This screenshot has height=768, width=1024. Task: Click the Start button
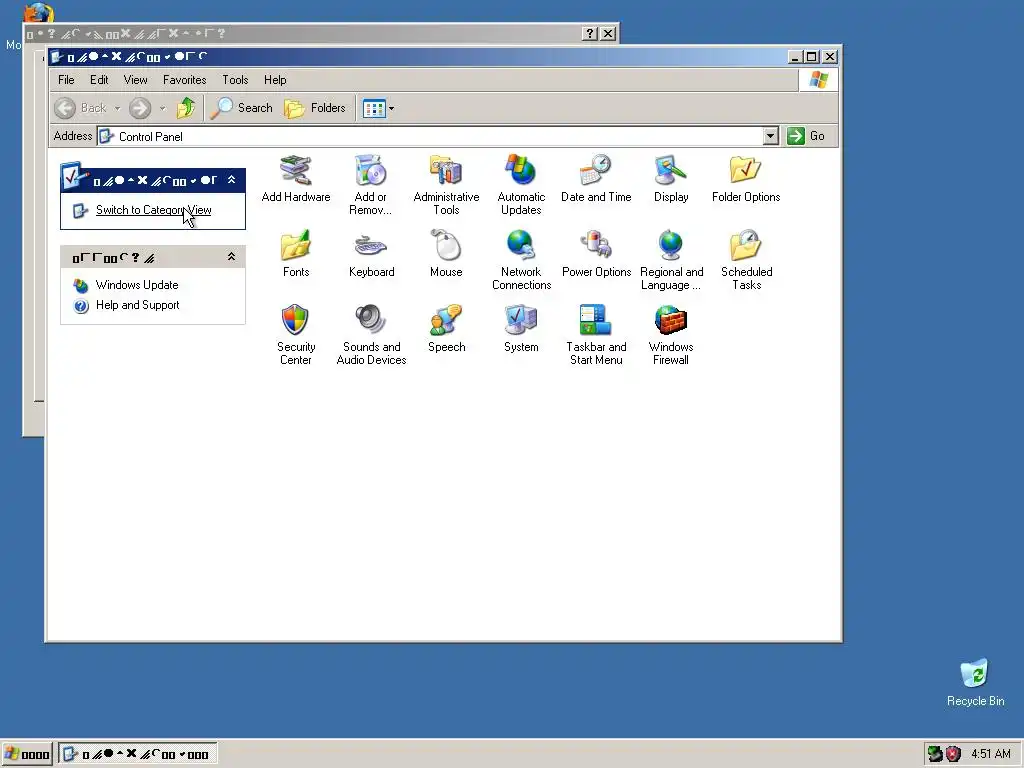pyautogui.click(x=27, y=754)
